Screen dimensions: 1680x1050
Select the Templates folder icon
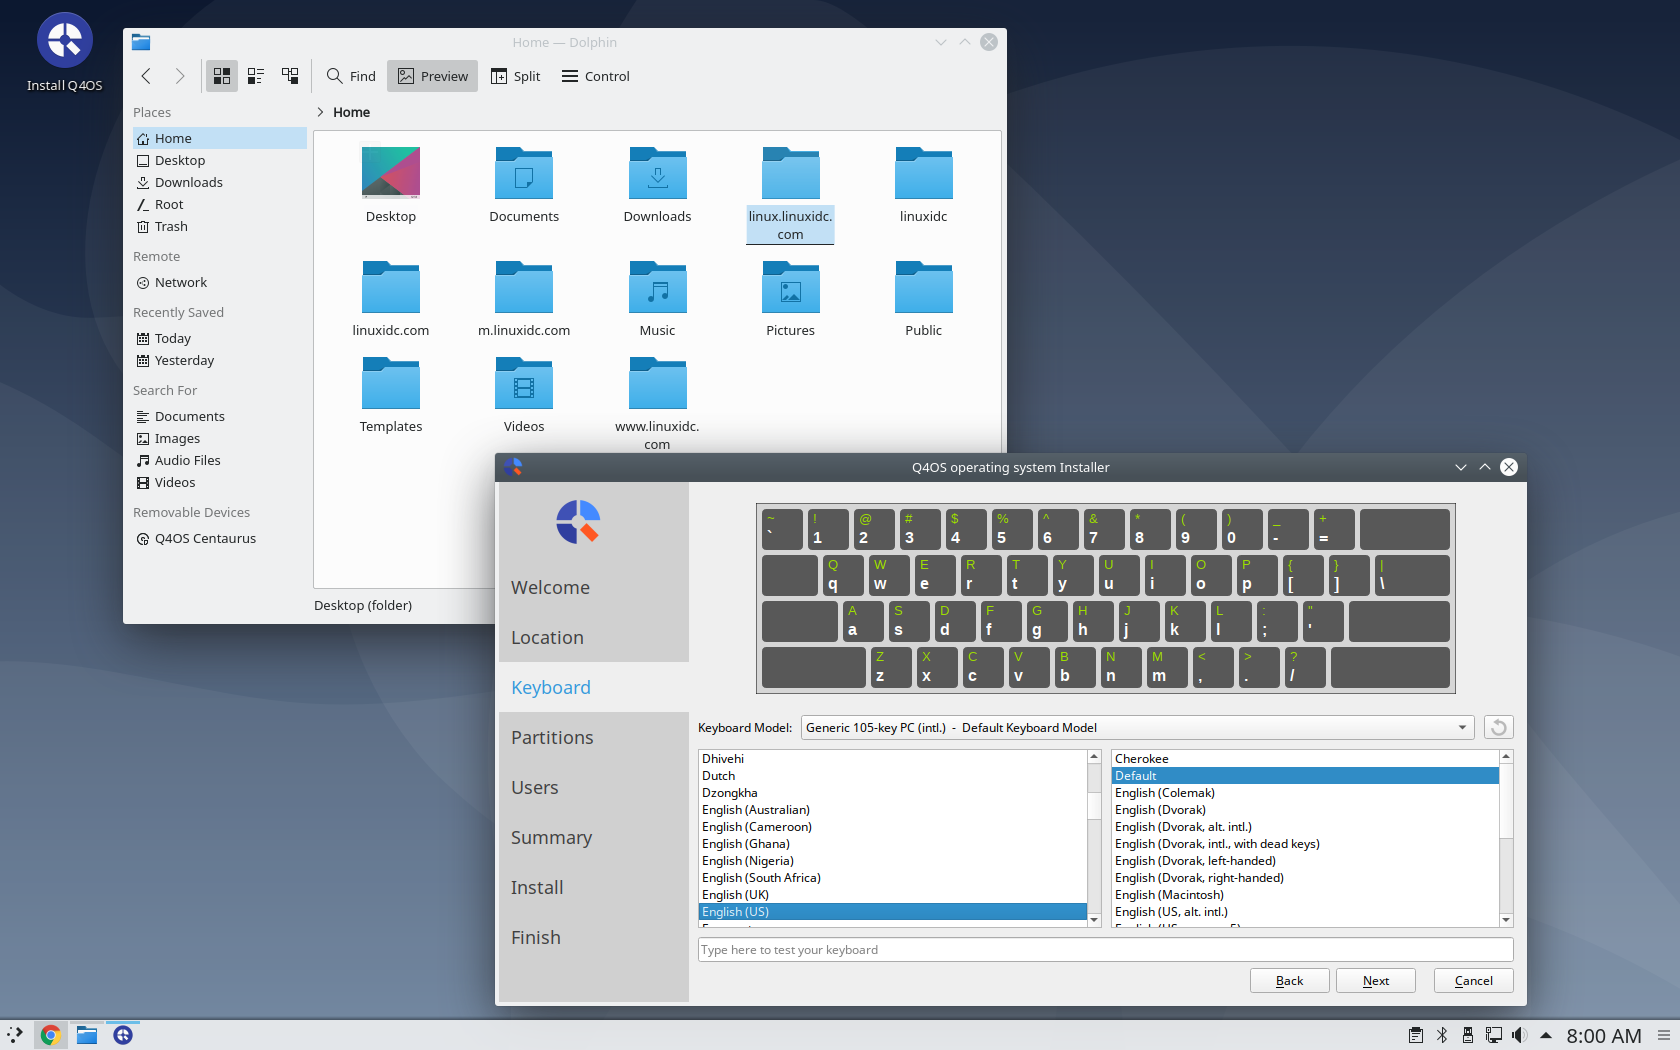(x=391, y=382)
